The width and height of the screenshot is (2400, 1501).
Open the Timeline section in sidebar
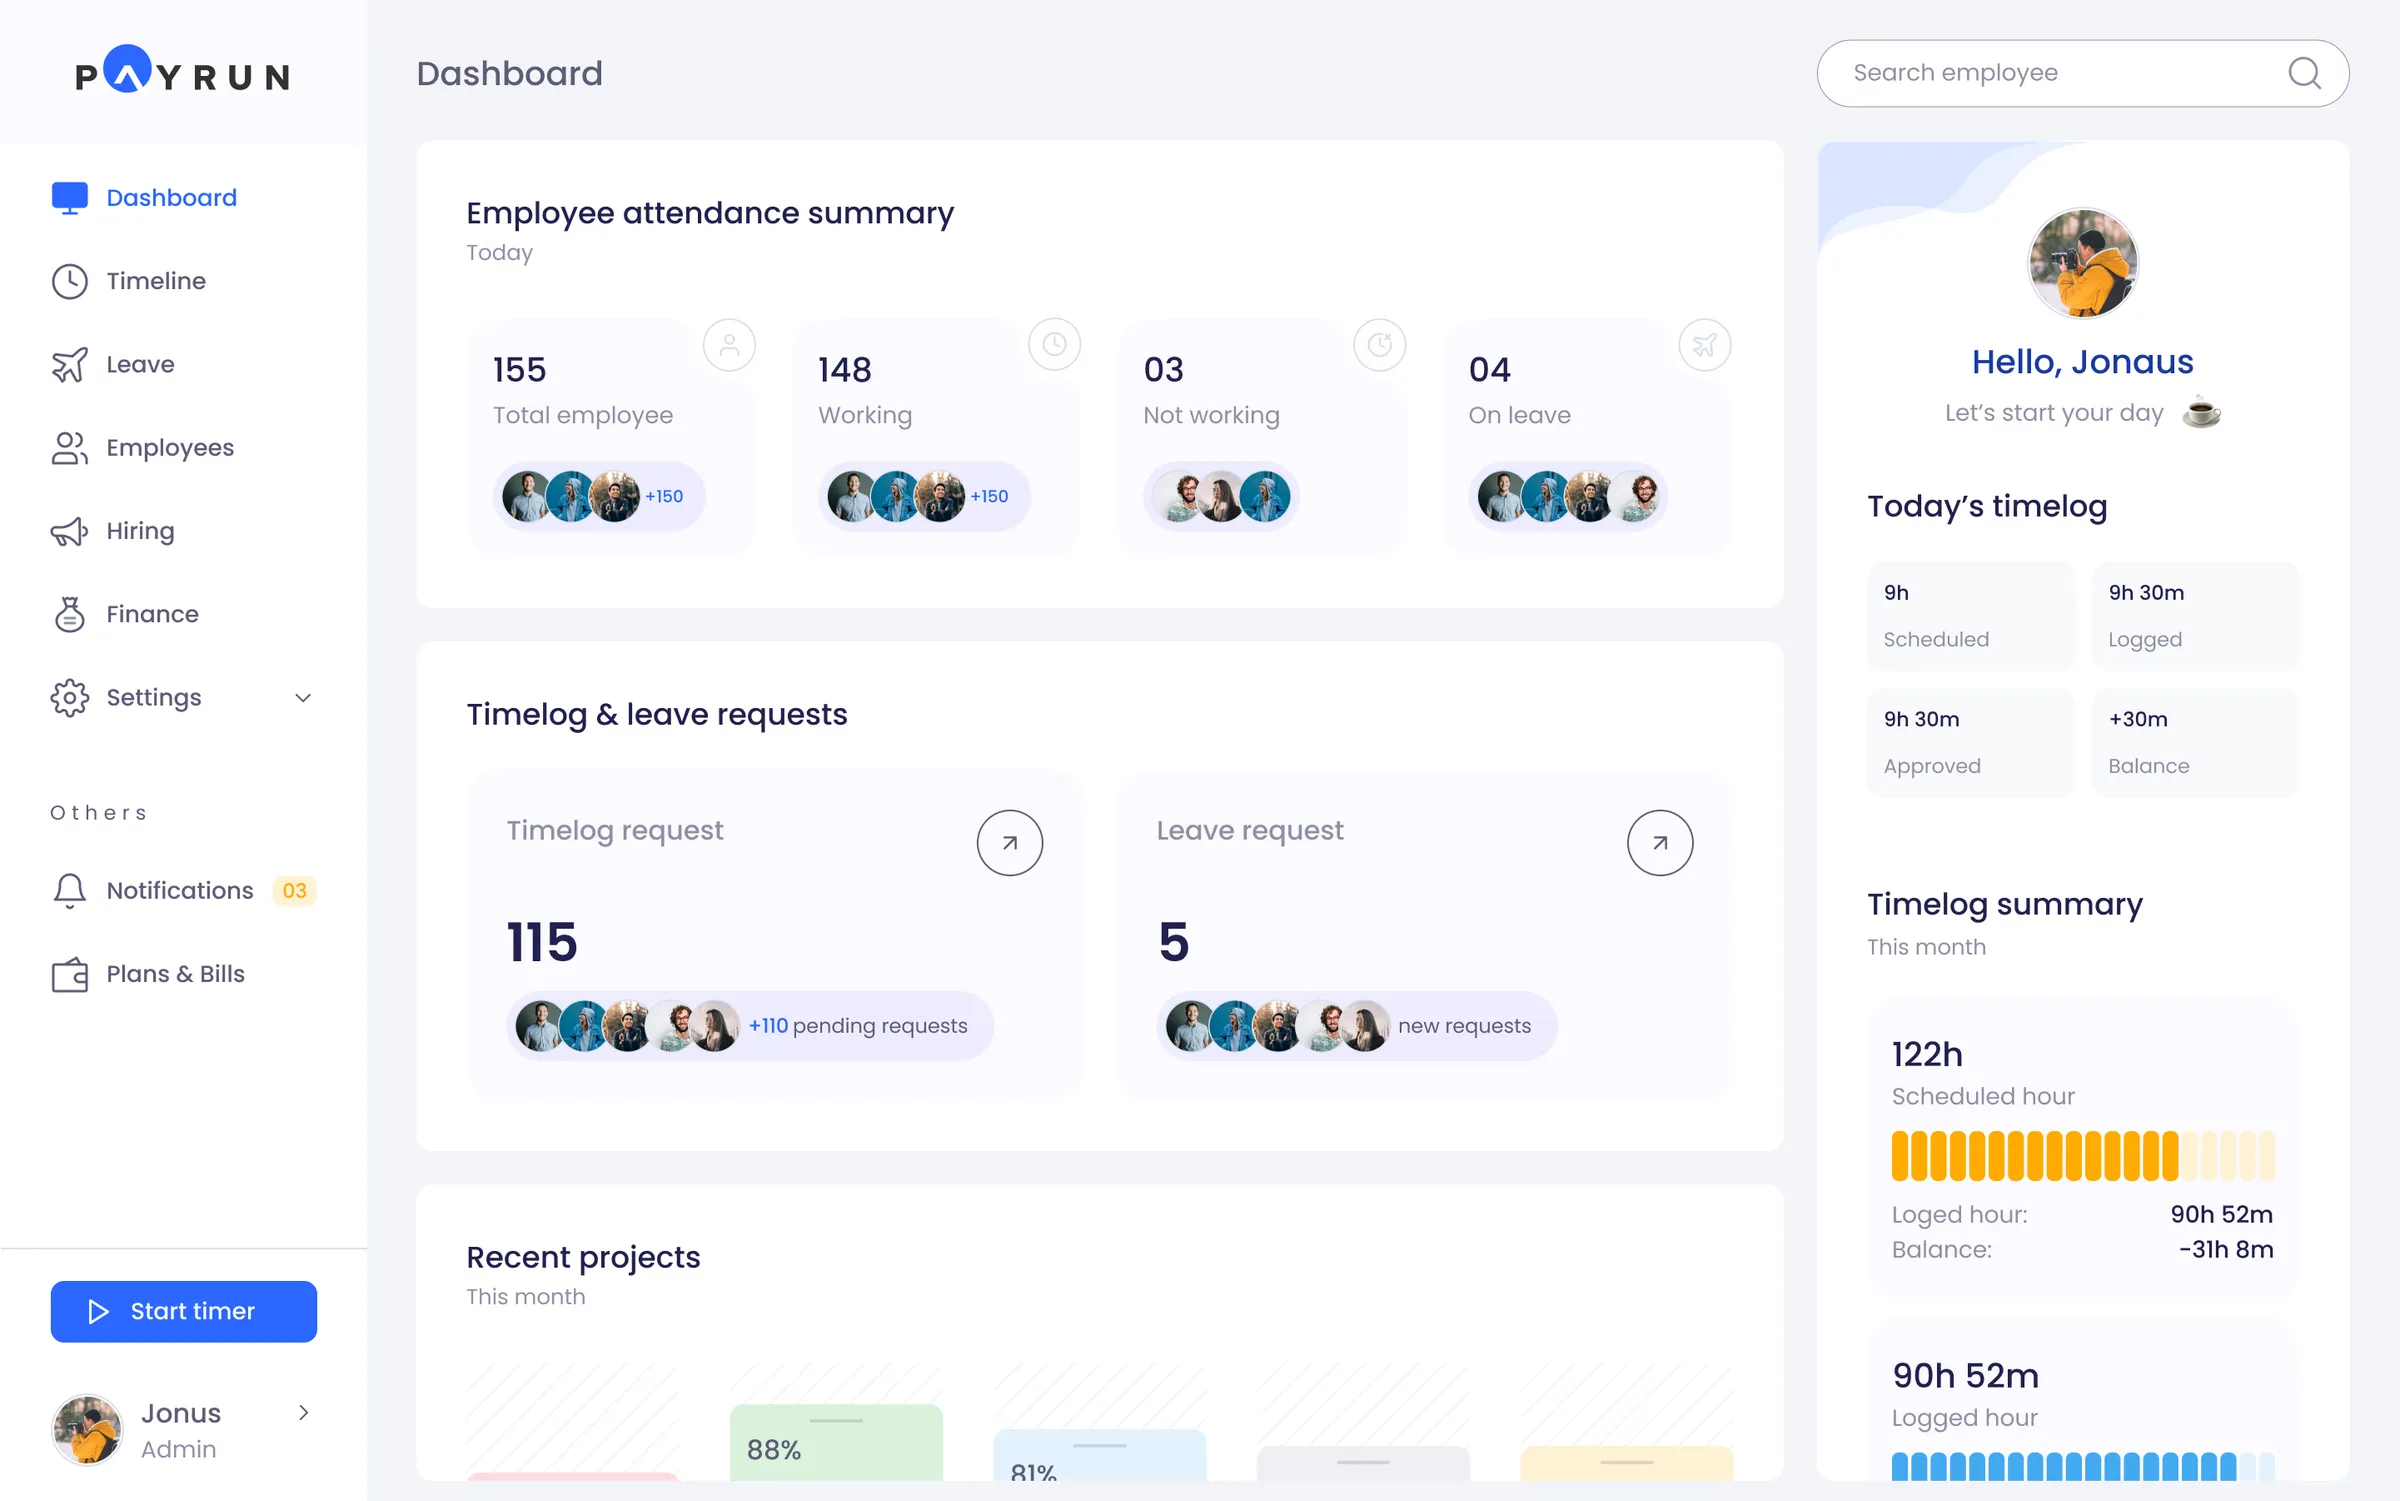pos(155,281)
